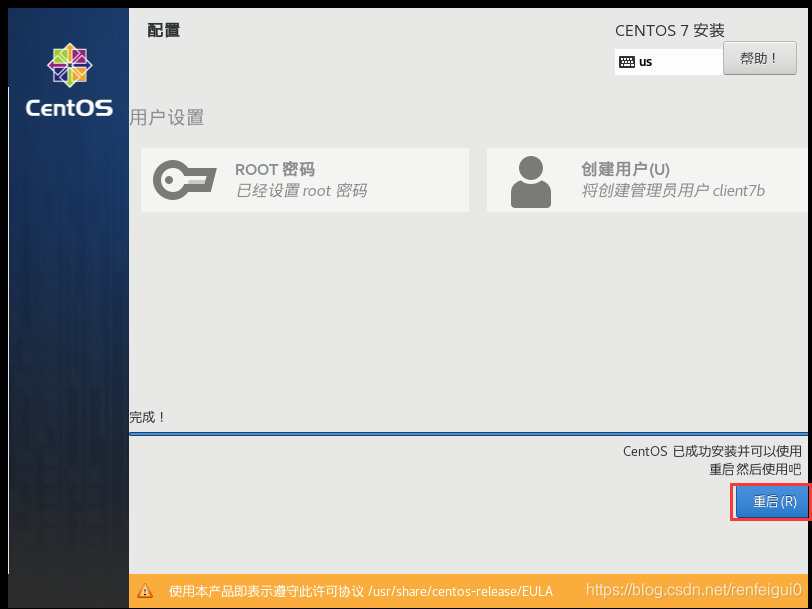Viewport: 812px width, 609px height.
Task: Click the Reboot 重启(R) button
Action: [772, 501]
